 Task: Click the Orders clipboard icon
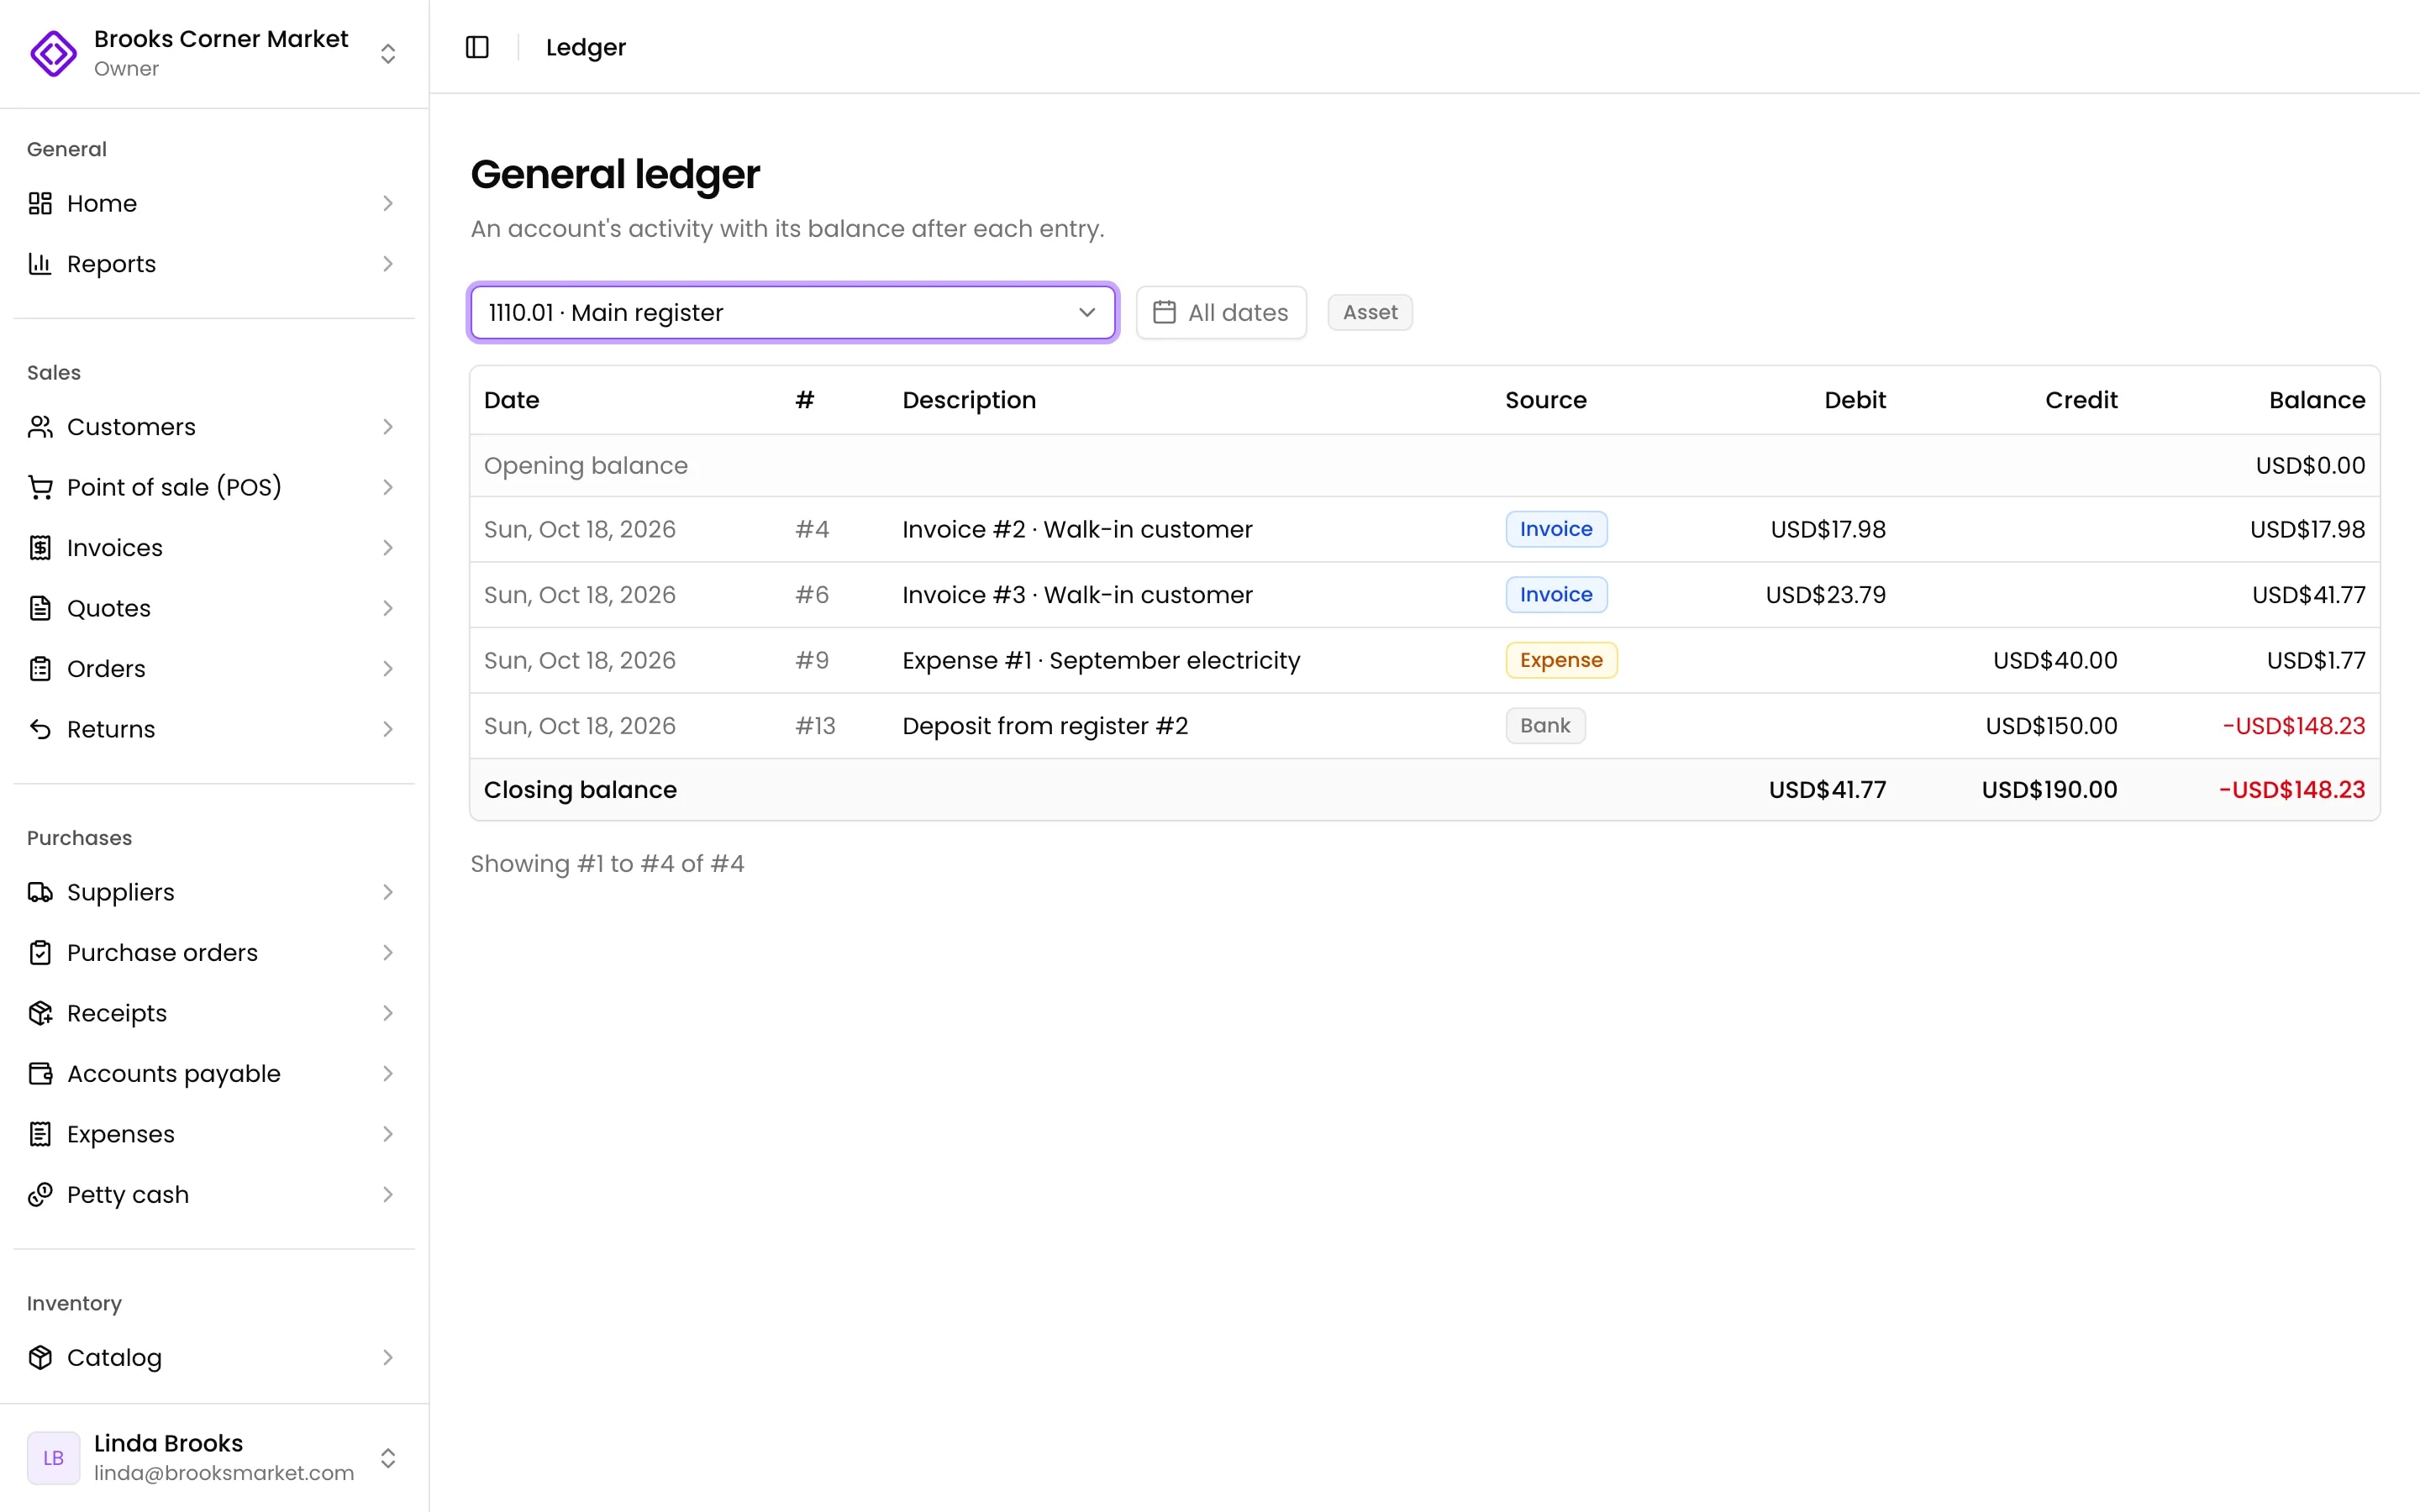(x=40, y=669)
